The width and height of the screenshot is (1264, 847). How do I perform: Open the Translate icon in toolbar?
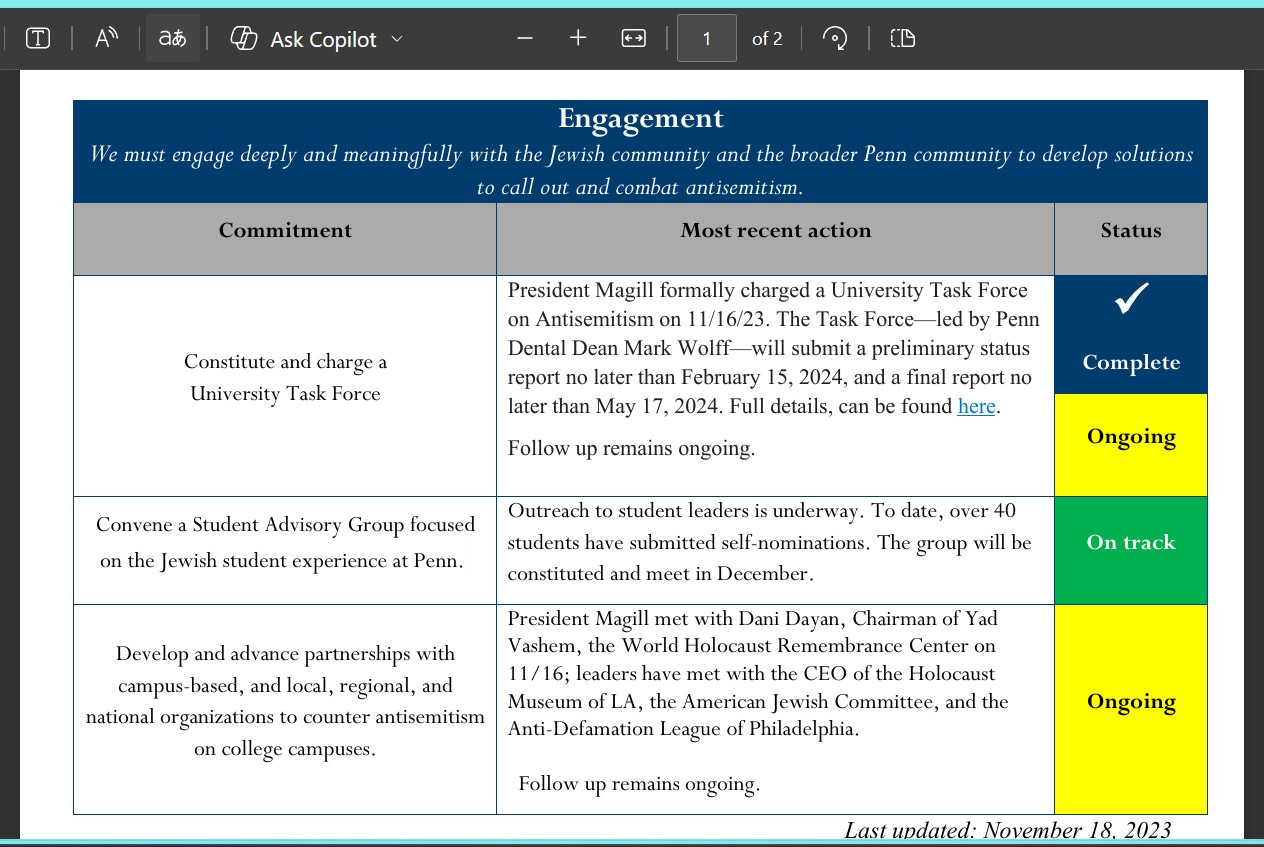coord(173,39)
